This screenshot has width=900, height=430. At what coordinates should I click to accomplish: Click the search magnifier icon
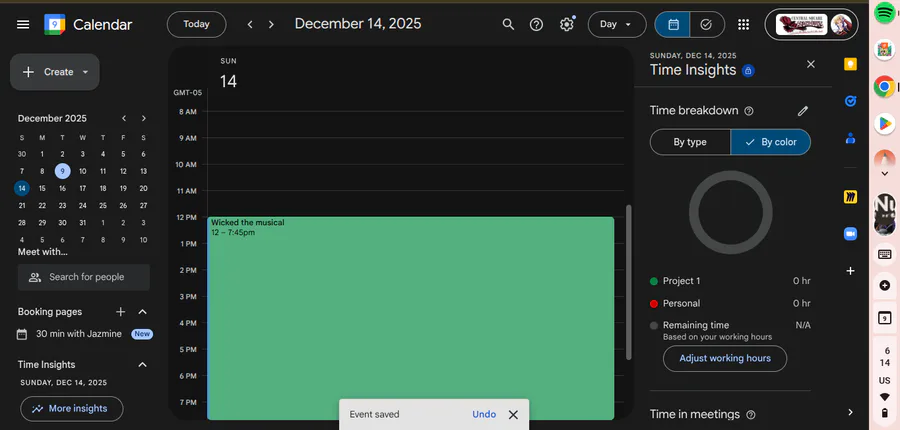(508, 24)
